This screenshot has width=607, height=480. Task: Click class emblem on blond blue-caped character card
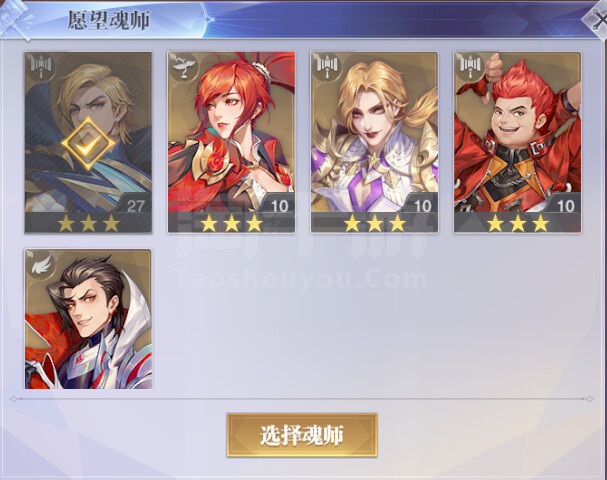pos(40,66)
